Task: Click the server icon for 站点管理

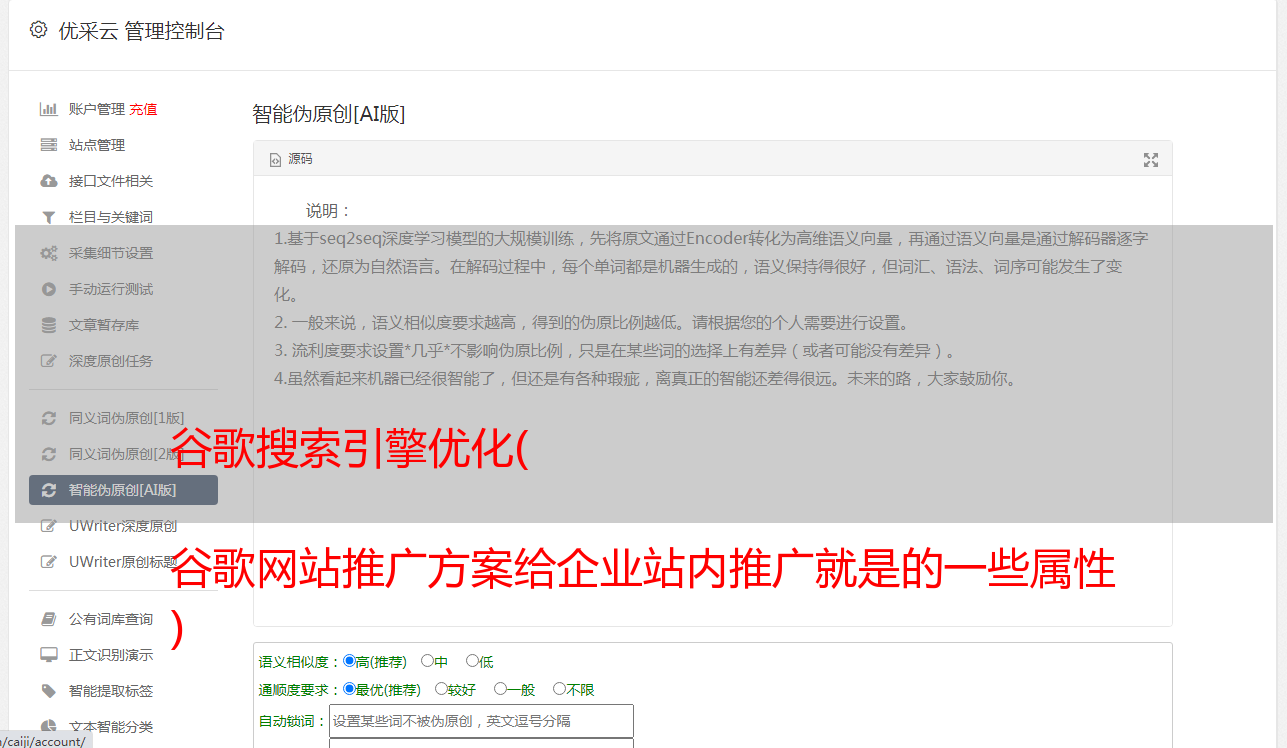Action: click(x=48, y=145)
